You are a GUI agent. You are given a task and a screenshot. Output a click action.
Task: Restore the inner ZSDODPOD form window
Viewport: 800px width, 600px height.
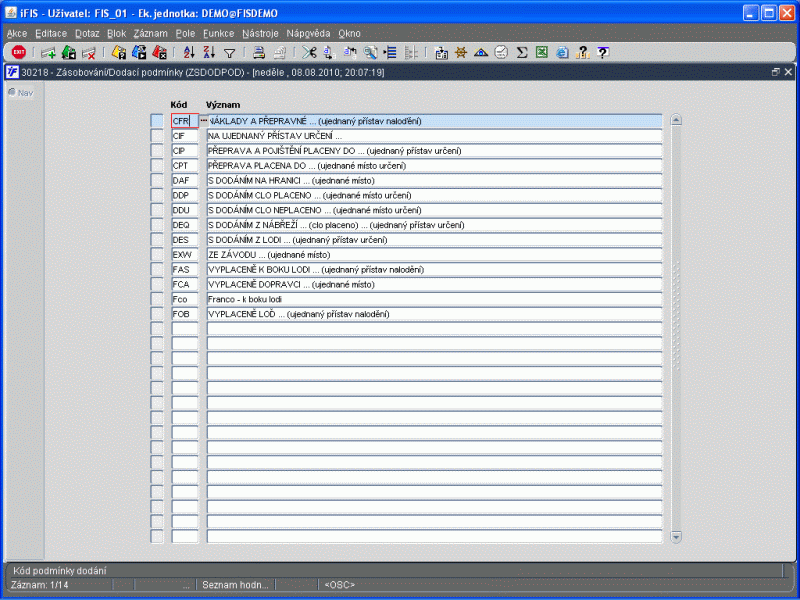click(x=776, y=72)
